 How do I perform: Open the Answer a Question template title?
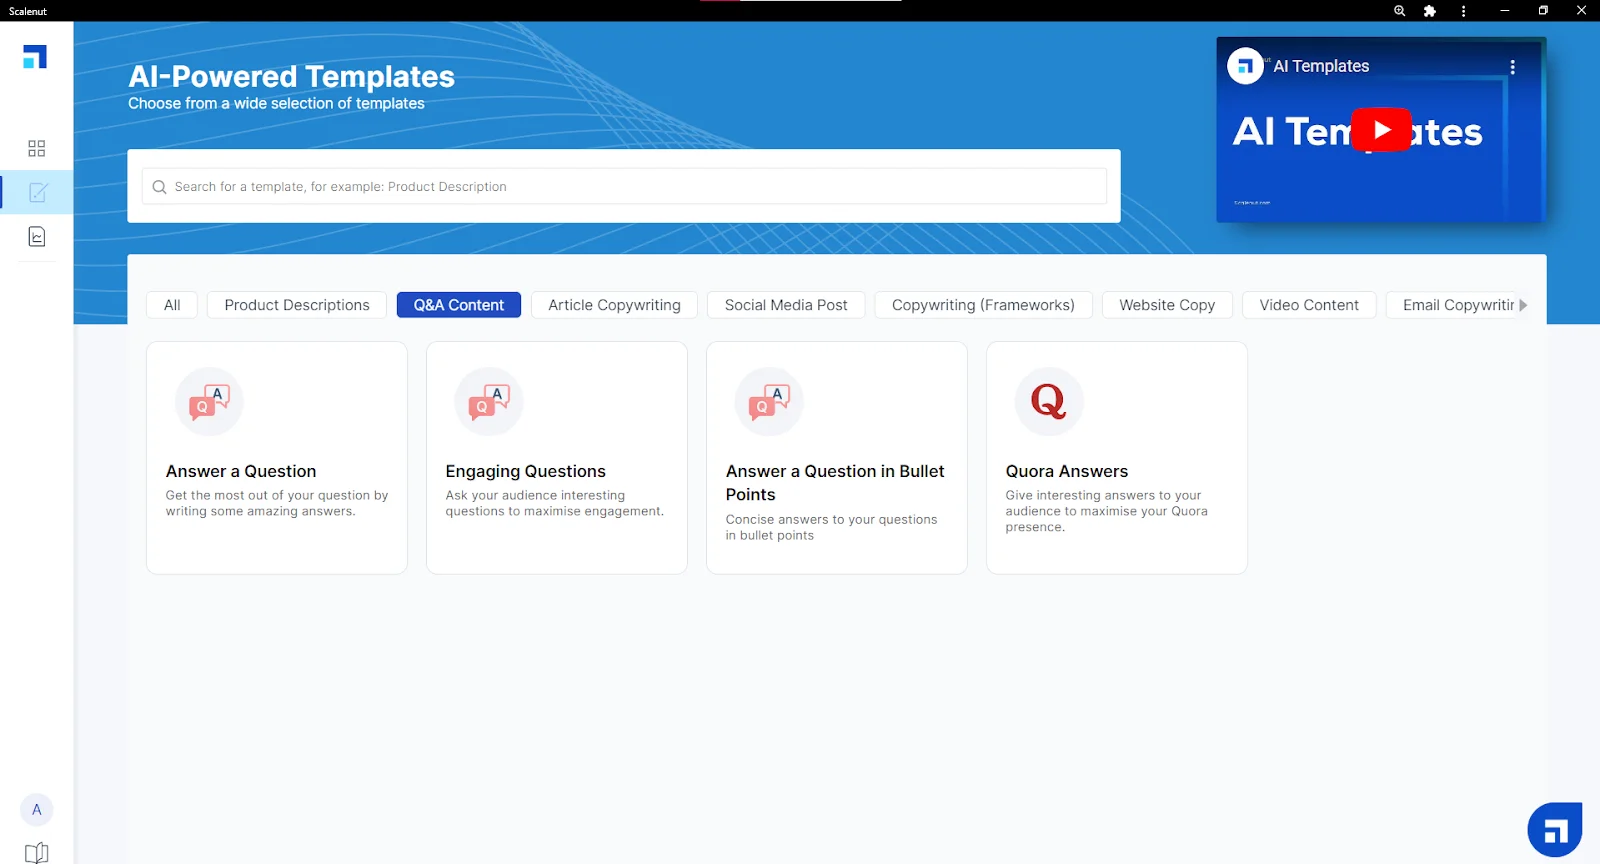coord(241,471)
